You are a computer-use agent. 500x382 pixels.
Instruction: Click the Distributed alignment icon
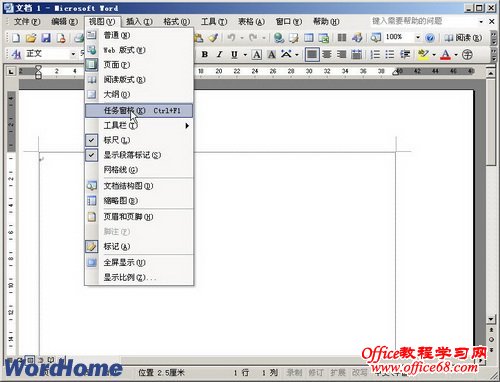[x=356, y=54]
